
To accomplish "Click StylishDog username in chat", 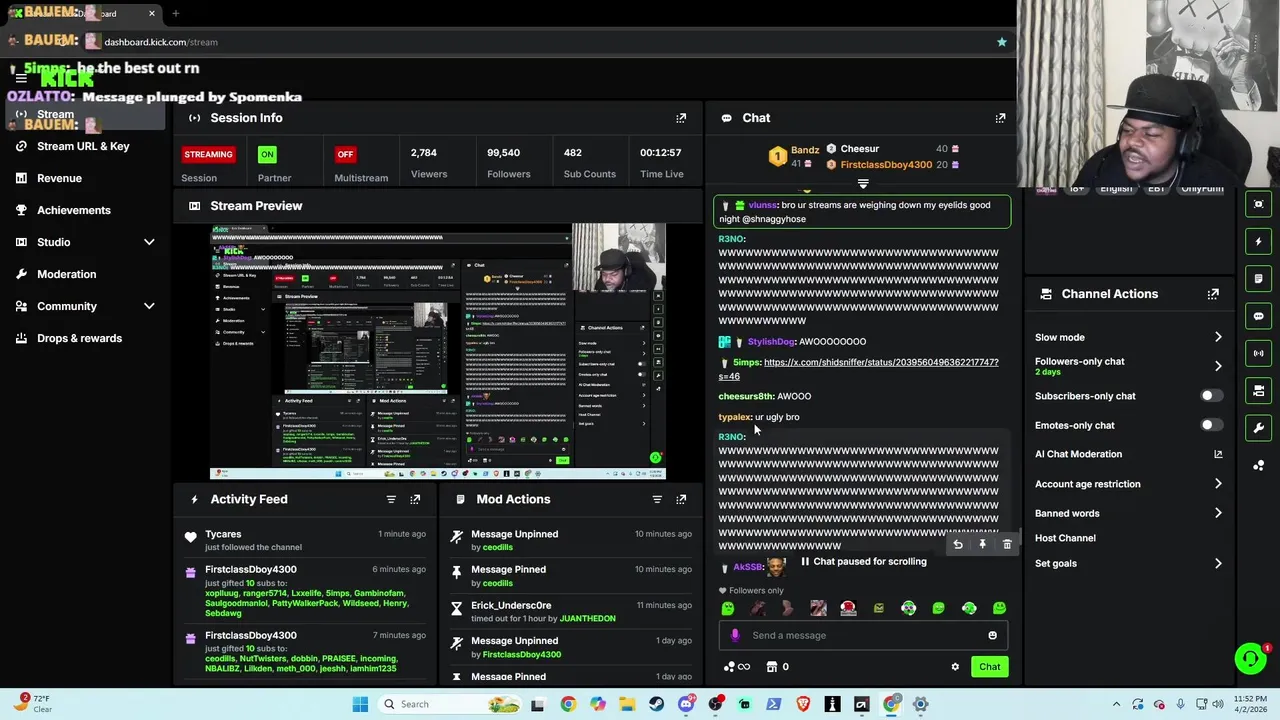I will (x=771, y=342).
